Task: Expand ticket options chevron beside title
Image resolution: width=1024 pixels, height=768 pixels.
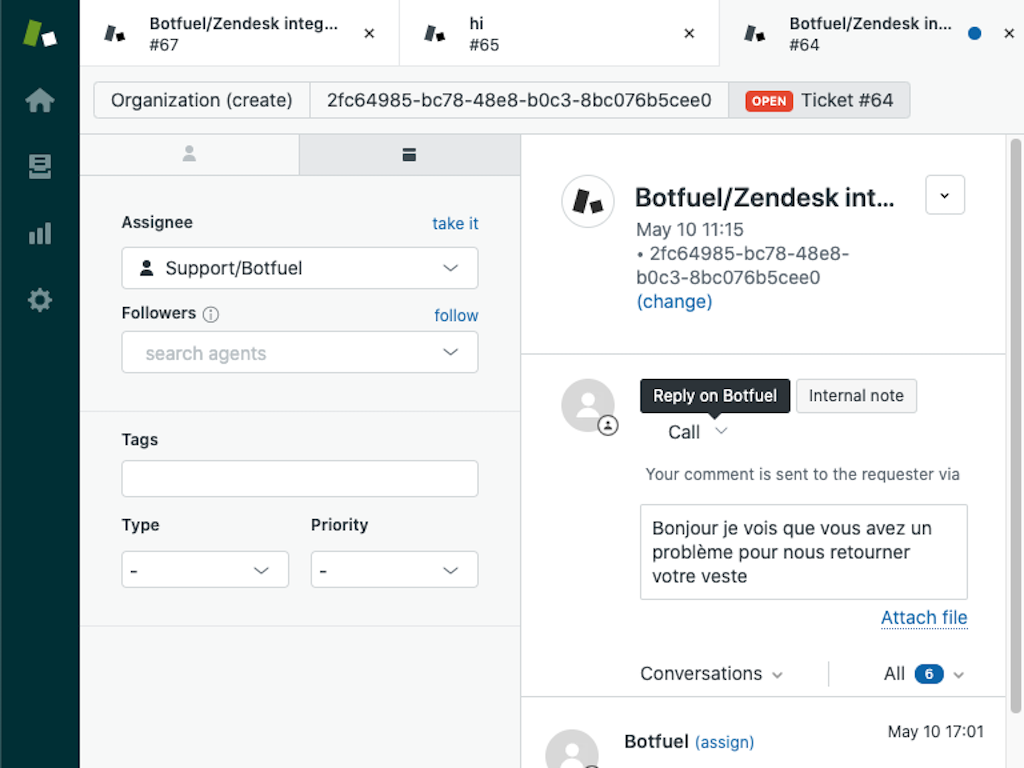Action: 945,195
